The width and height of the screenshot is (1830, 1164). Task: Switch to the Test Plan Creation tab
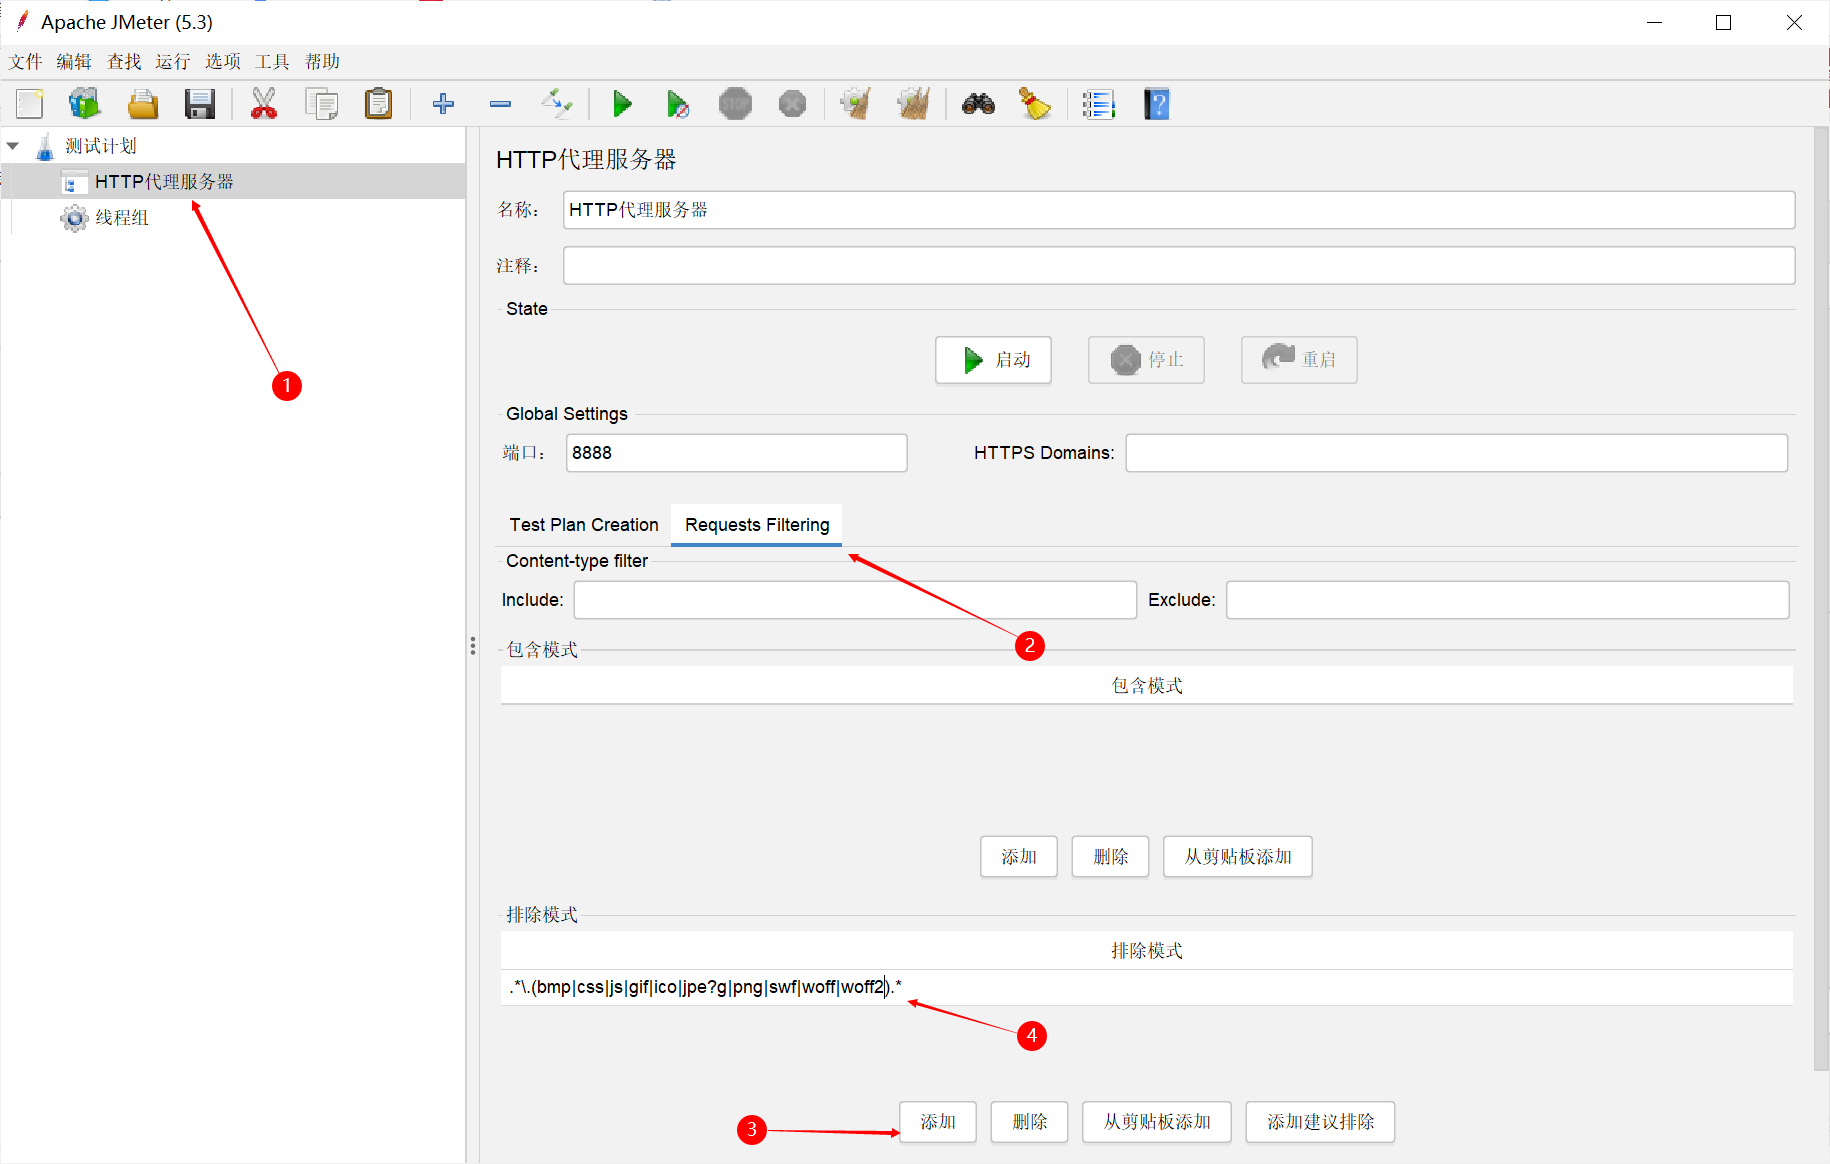tap(584, 525)
